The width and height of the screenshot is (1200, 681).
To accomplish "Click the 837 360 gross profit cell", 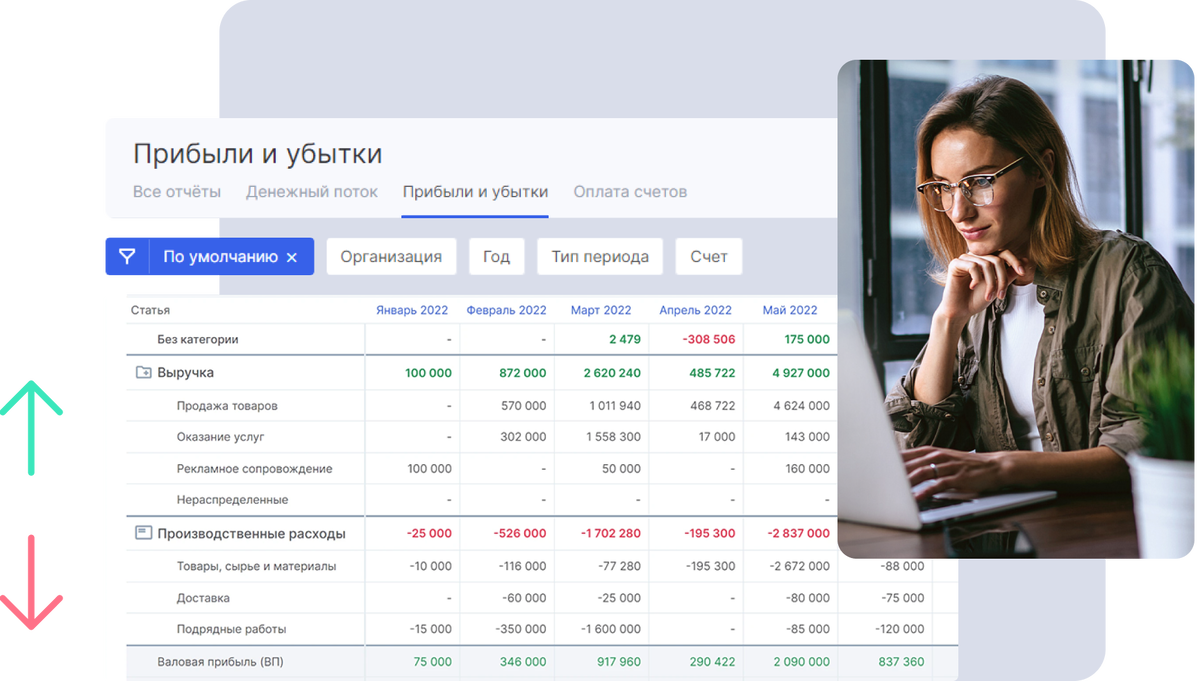I will tap(899, 662).
